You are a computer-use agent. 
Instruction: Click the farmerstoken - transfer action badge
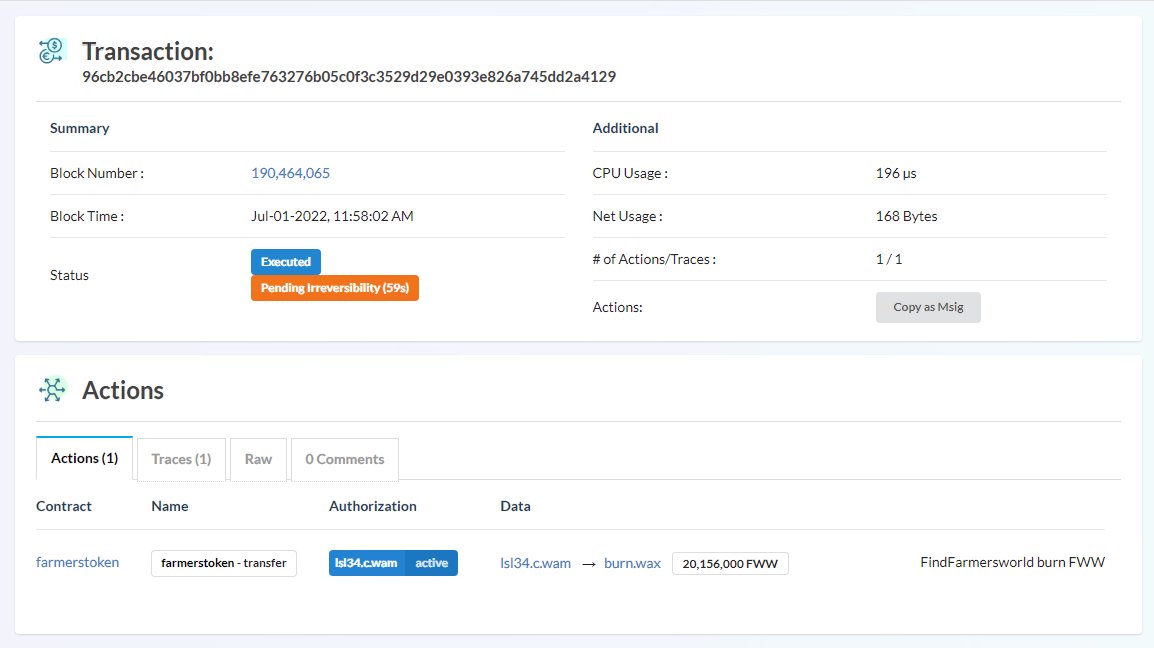coord(224,563)
